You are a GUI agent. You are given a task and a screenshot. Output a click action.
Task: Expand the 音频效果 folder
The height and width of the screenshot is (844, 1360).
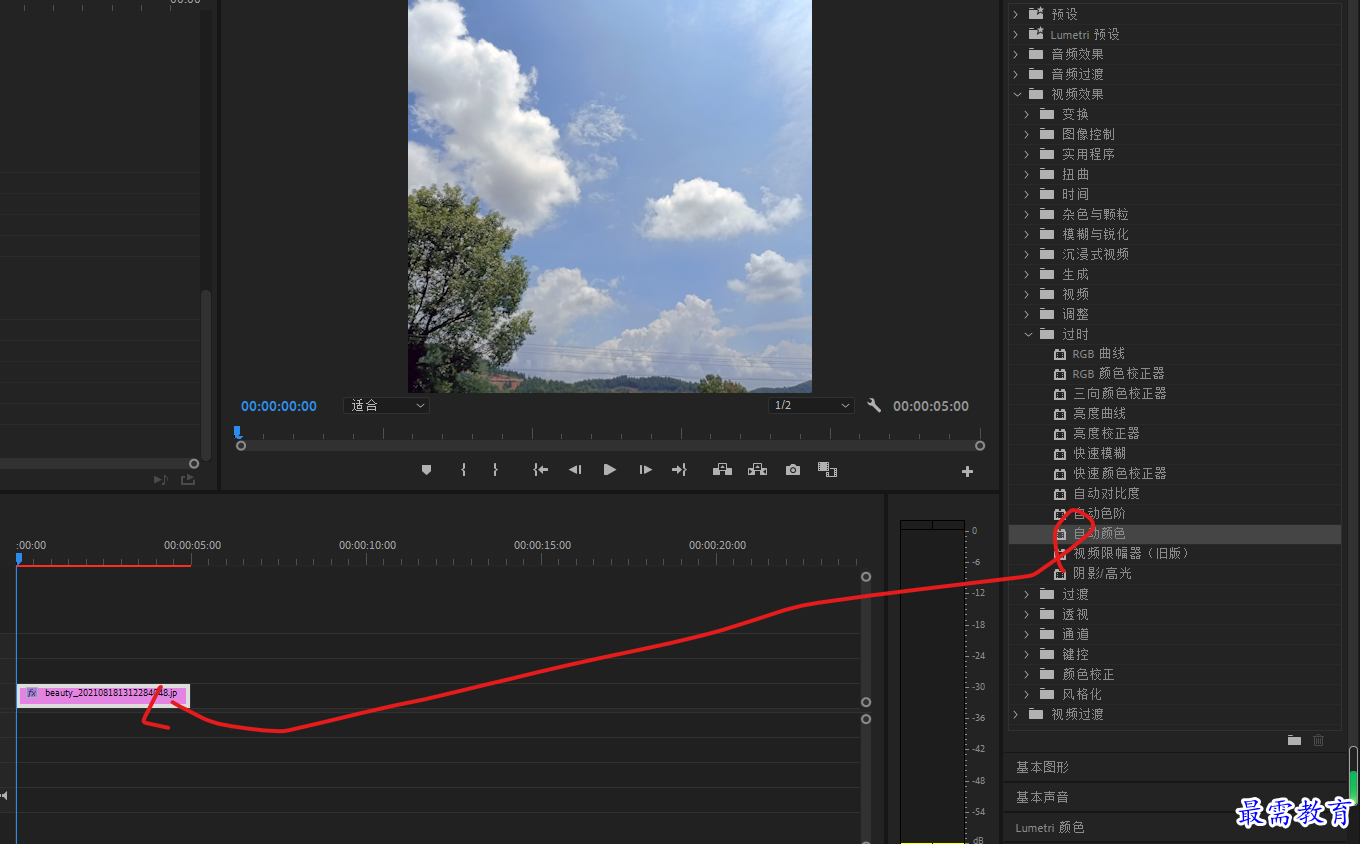(1017, 54)
